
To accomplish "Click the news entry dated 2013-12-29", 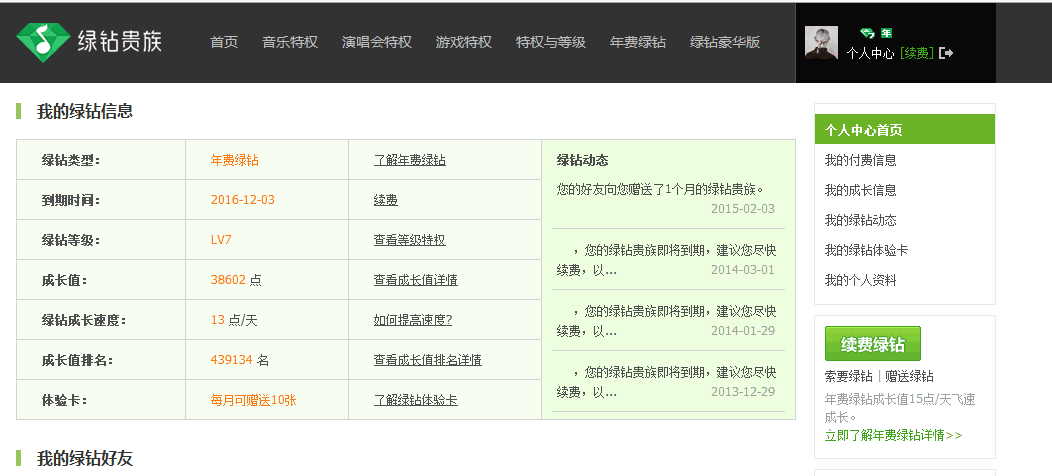I will 666,381.
